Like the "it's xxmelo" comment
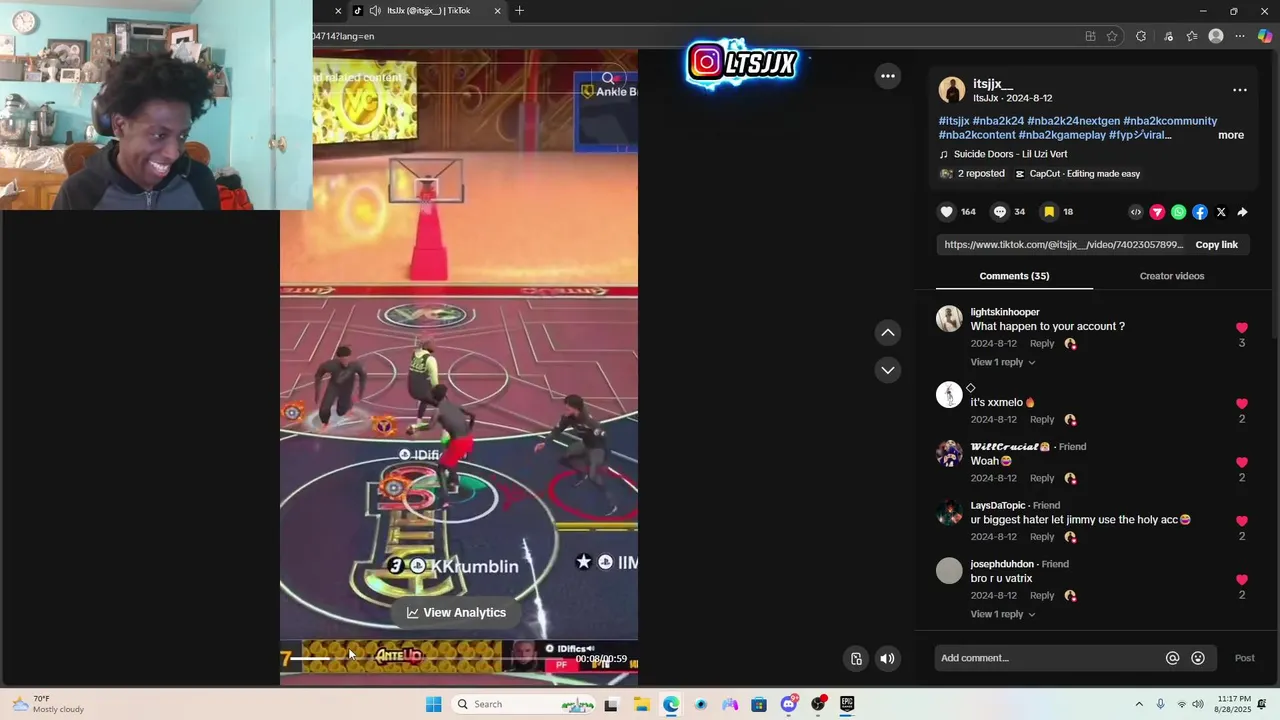 (1242, 404)
